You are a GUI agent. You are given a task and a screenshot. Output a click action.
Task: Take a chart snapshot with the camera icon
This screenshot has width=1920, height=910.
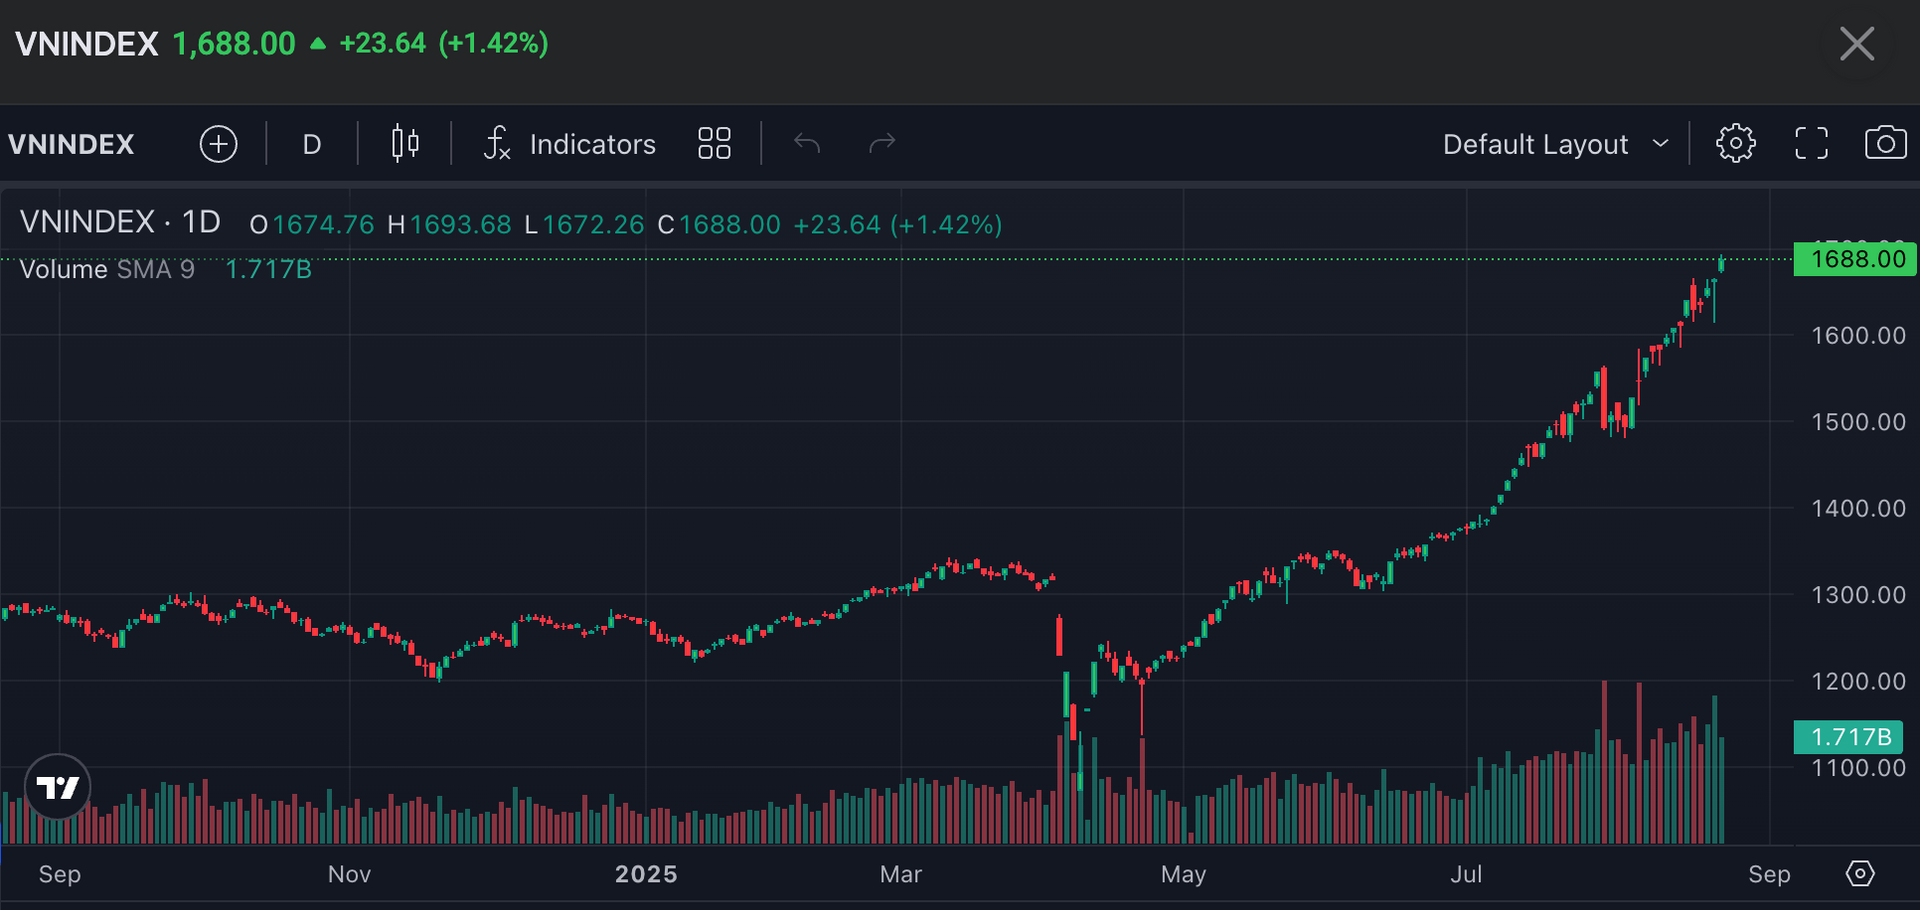(1885, 144)
